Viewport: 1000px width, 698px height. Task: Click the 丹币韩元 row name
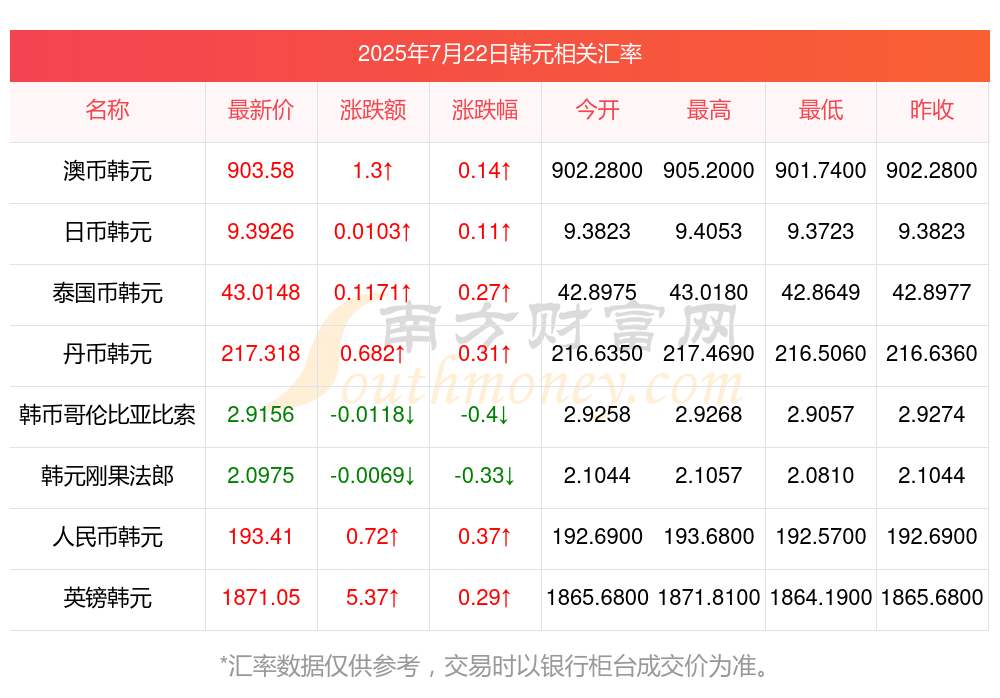107,353
